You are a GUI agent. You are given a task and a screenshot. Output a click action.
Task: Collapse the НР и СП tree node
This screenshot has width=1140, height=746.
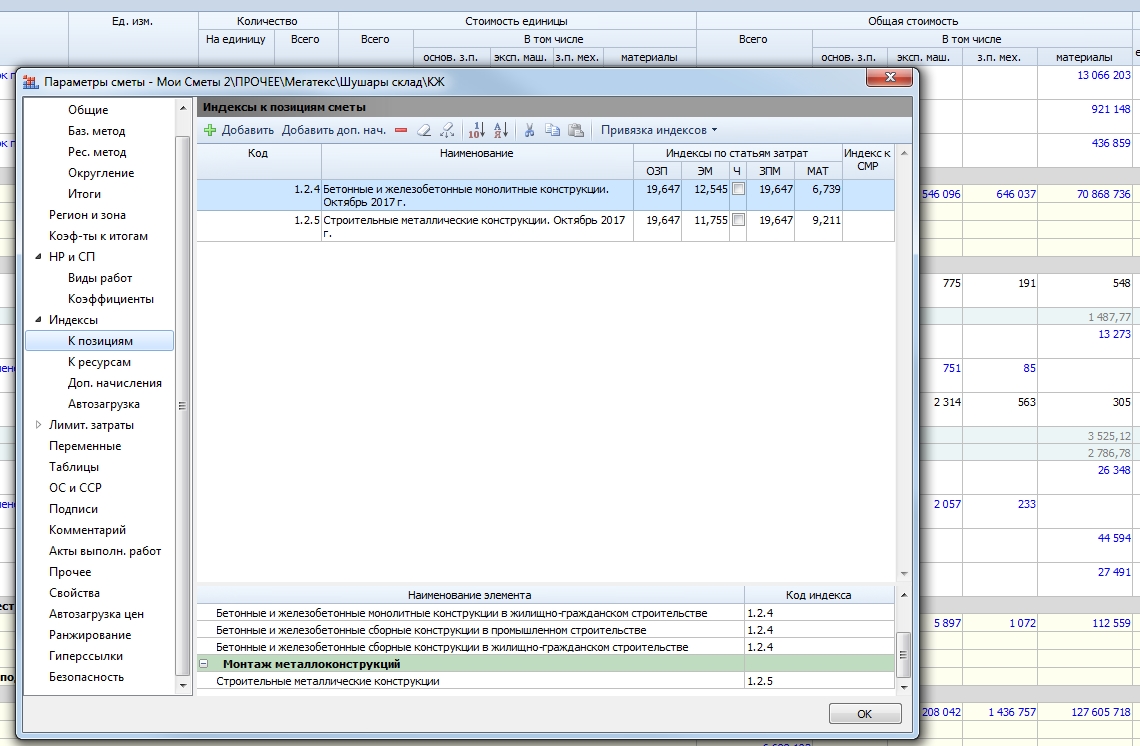(38, 257)
